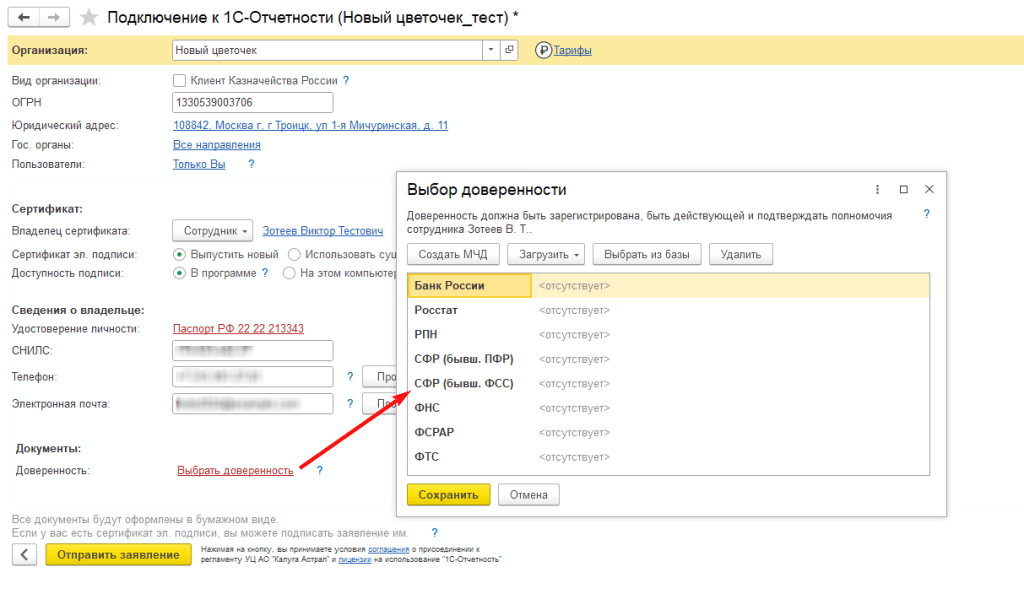Click help question mark next to Пользователи

click(x=251, y=164)
